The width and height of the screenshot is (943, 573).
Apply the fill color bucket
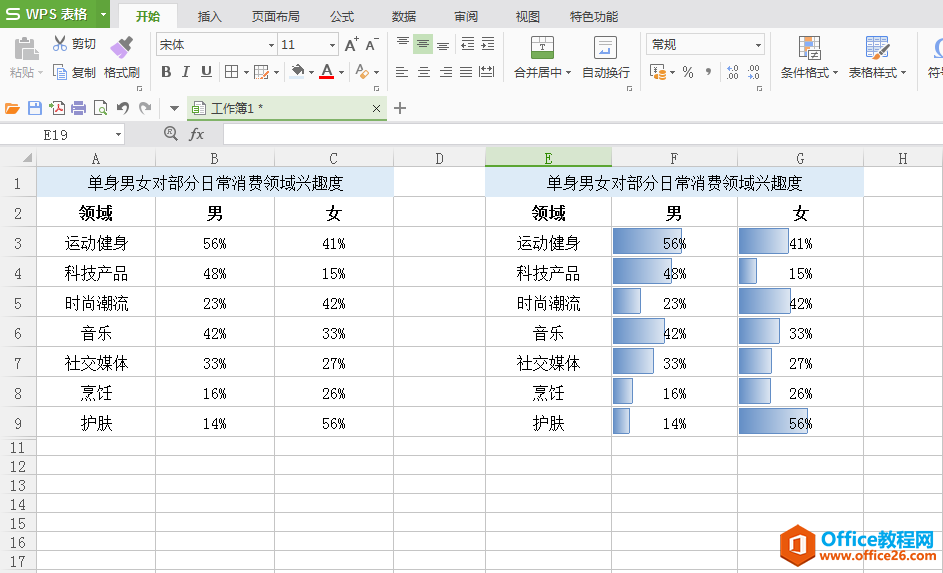click(297, 72)
